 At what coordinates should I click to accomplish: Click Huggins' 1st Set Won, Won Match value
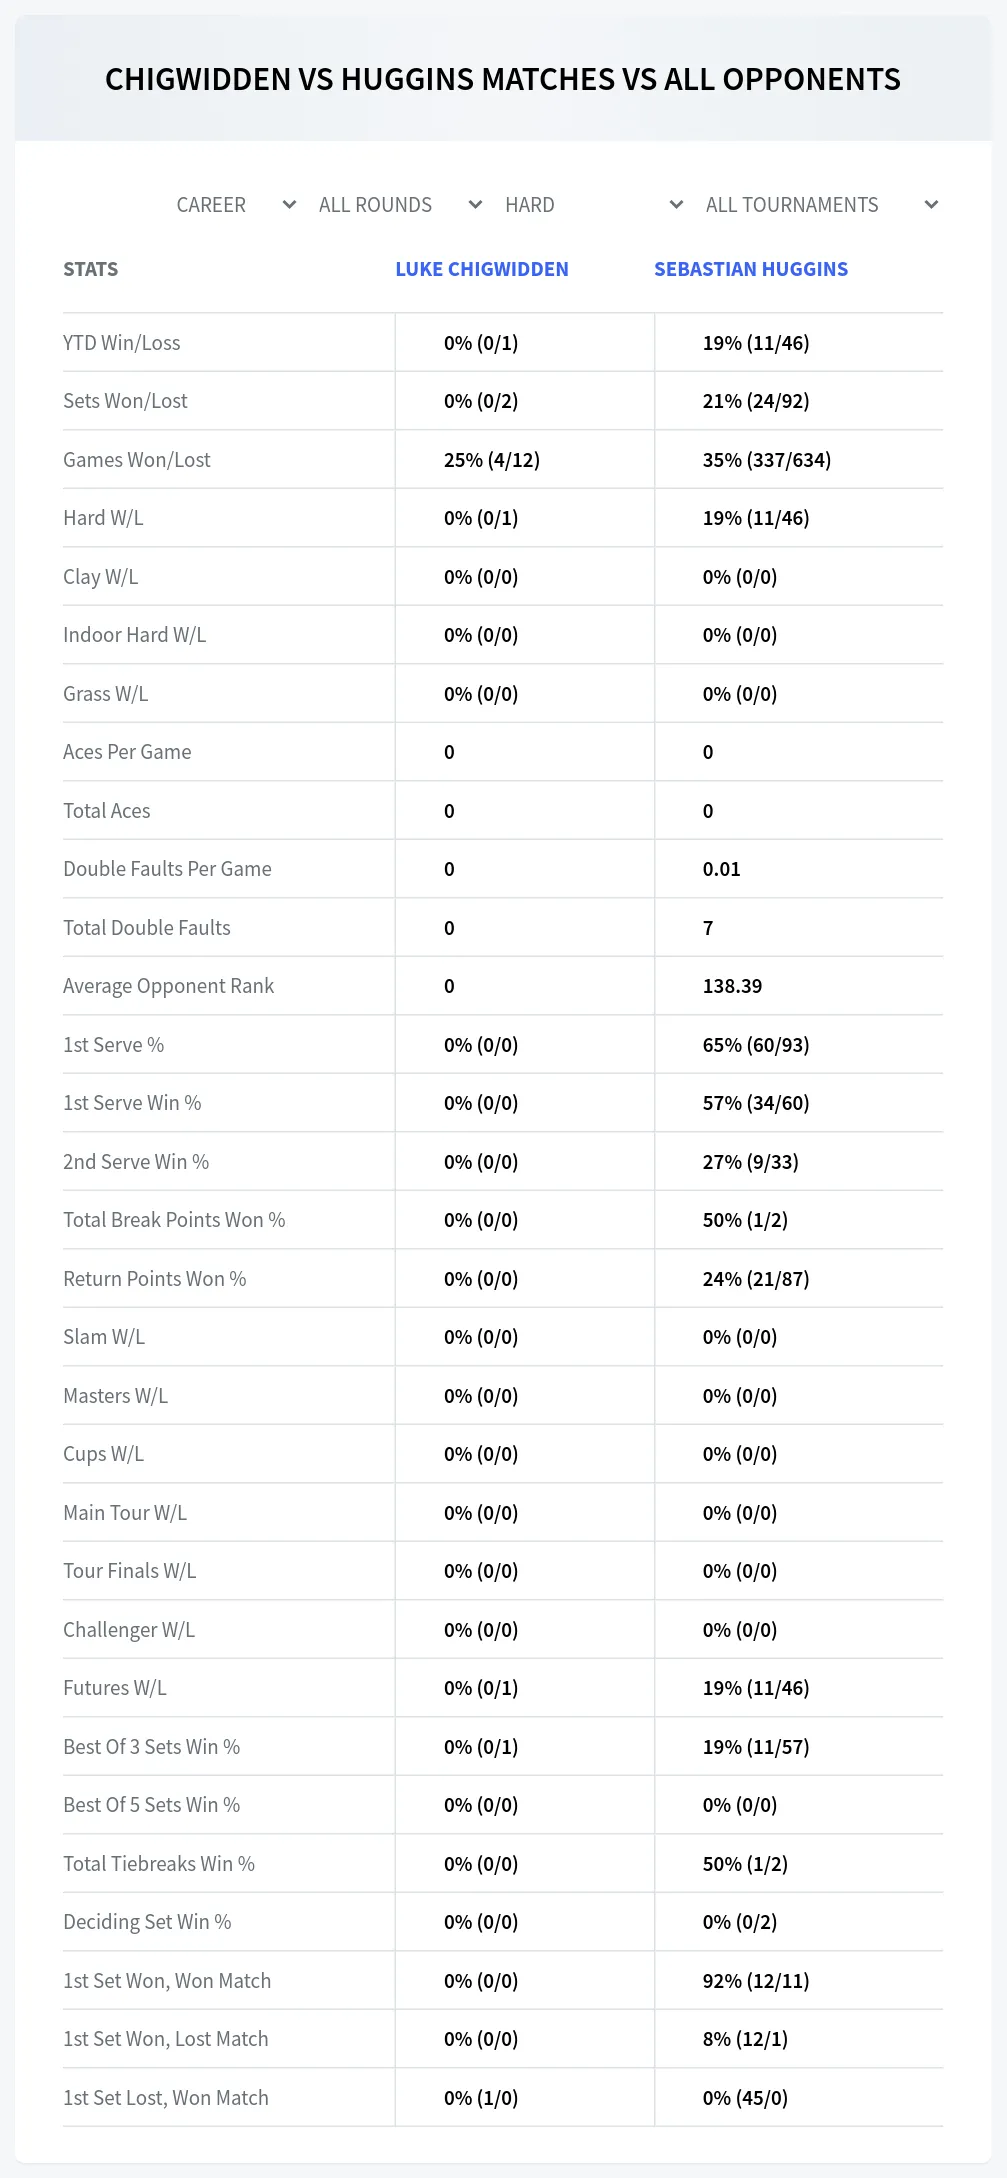point(756,1981)
